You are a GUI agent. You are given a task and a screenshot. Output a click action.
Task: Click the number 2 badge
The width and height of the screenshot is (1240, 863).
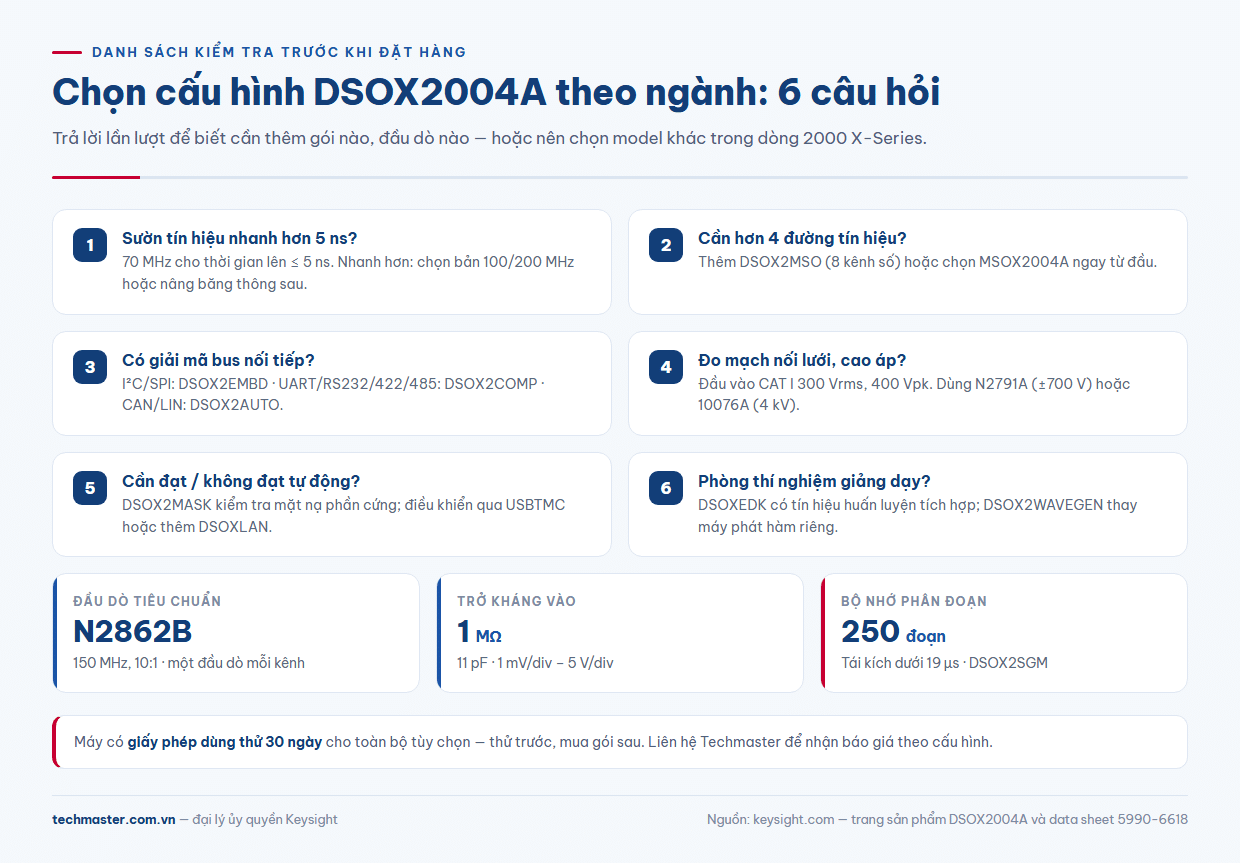coord(666,245)
